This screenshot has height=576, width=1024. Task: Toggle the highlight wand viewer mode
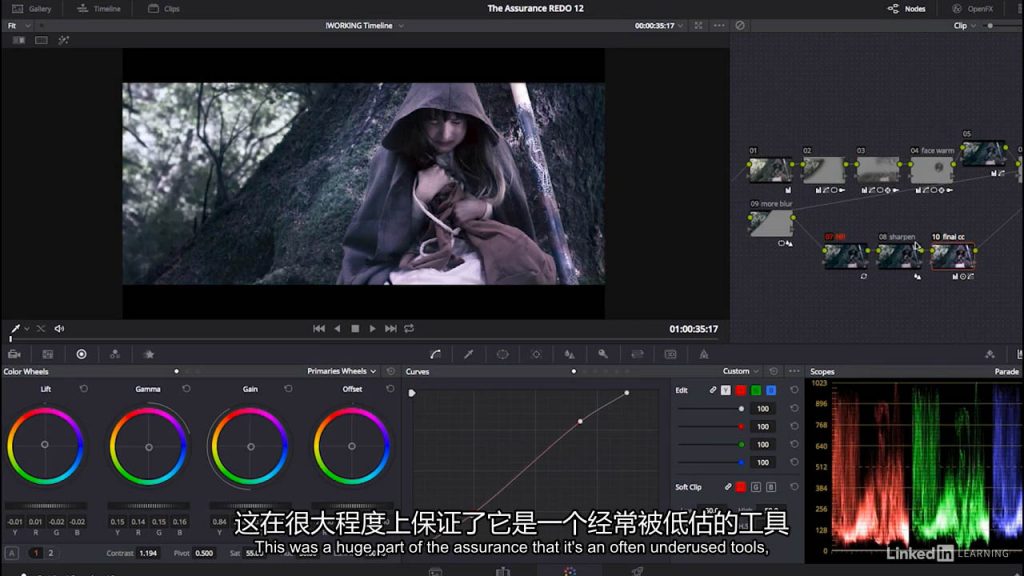[x=63, y=40]
